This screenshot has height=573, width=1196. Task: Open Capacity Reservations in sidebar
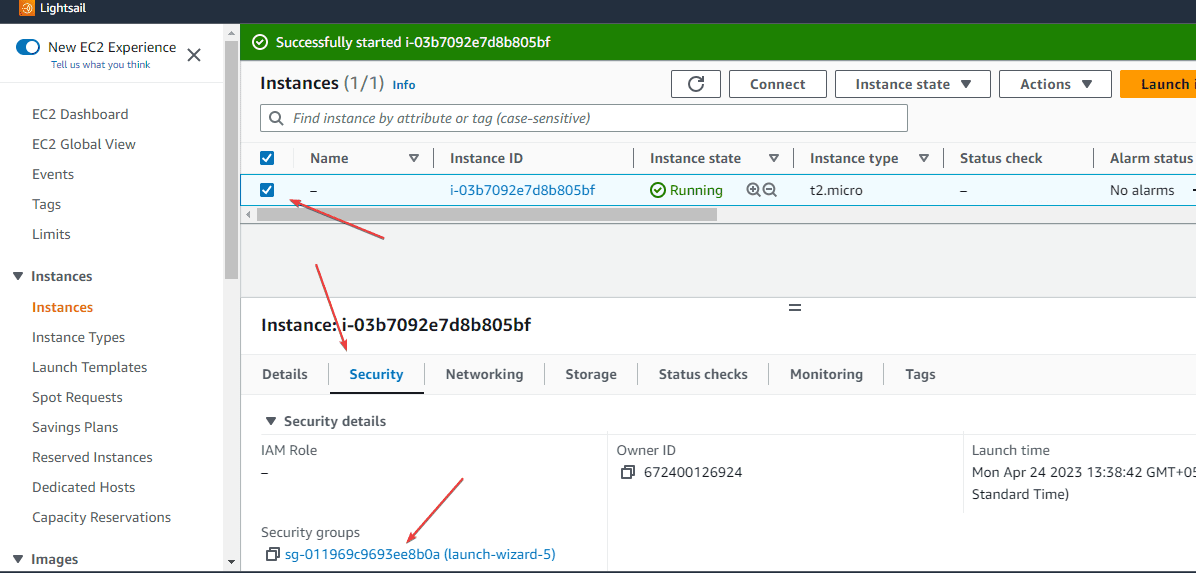point(101,517)
